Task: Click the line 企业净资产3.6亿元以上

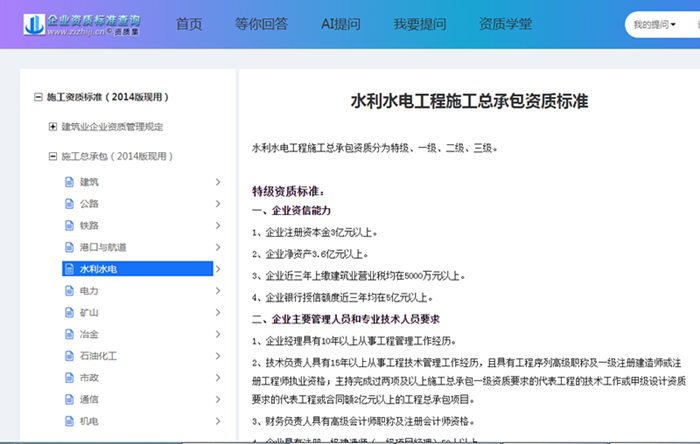Action: [310, 254]
